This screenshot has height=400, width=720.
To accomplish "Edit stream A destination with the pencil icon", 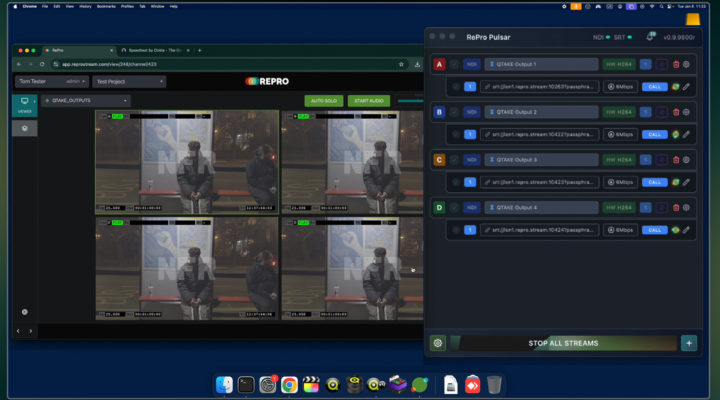I will (686, 87).
